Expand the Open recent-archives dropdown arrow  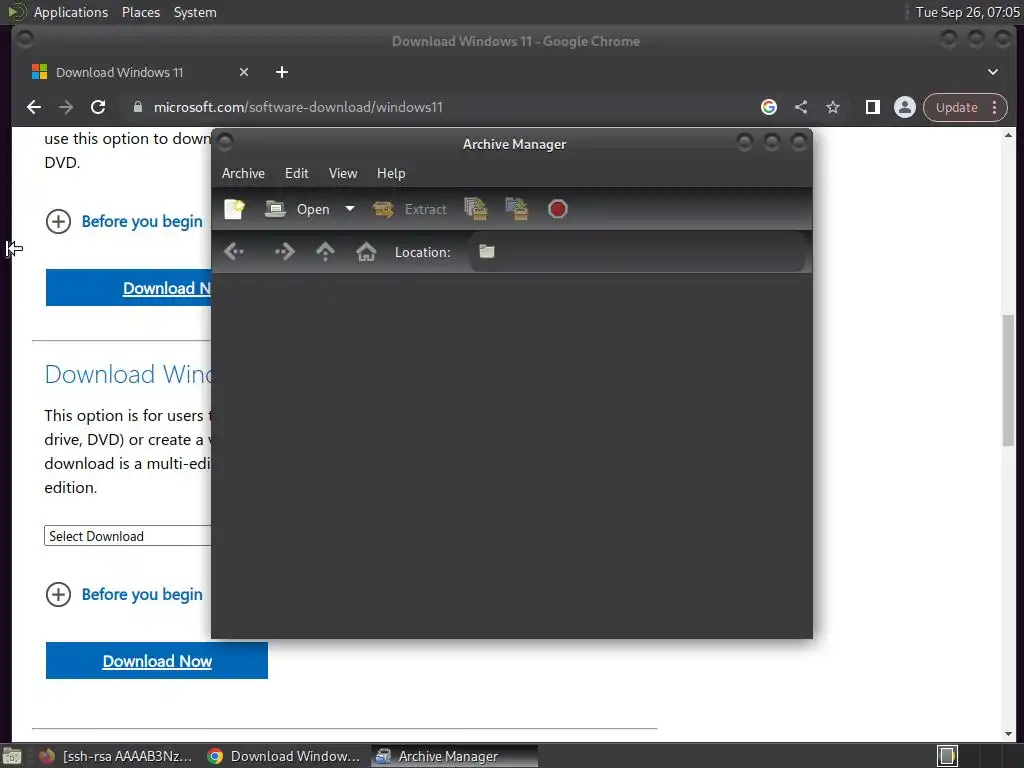[x=350, y=209]
